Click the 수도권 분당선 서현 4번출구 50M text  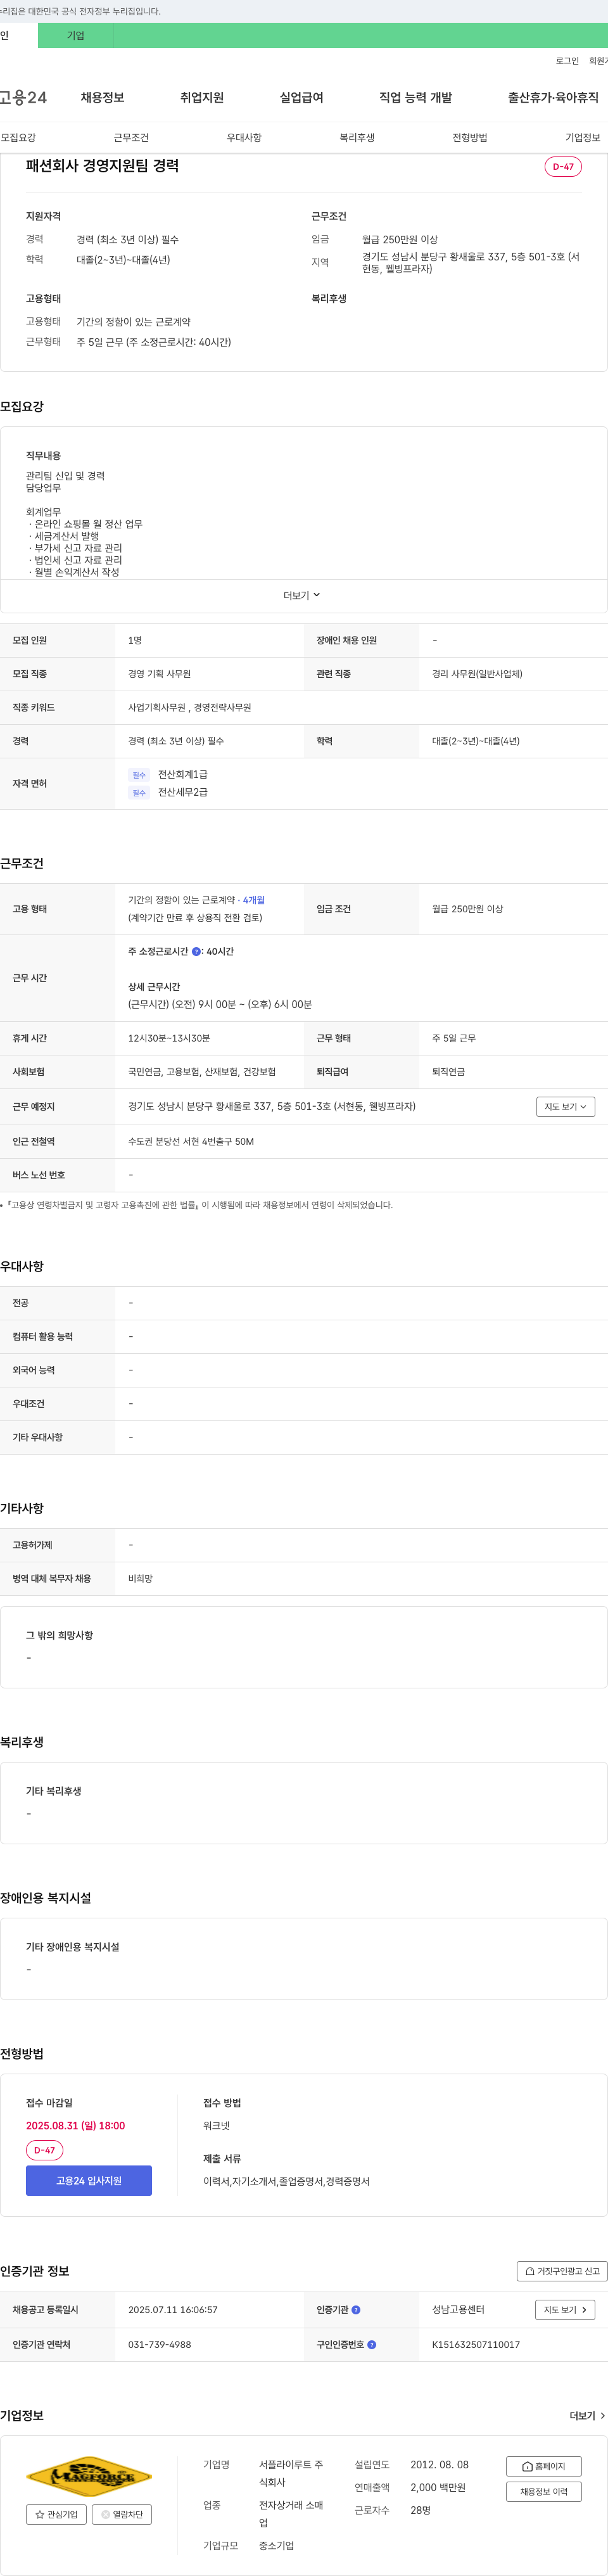pos(191,1141)
